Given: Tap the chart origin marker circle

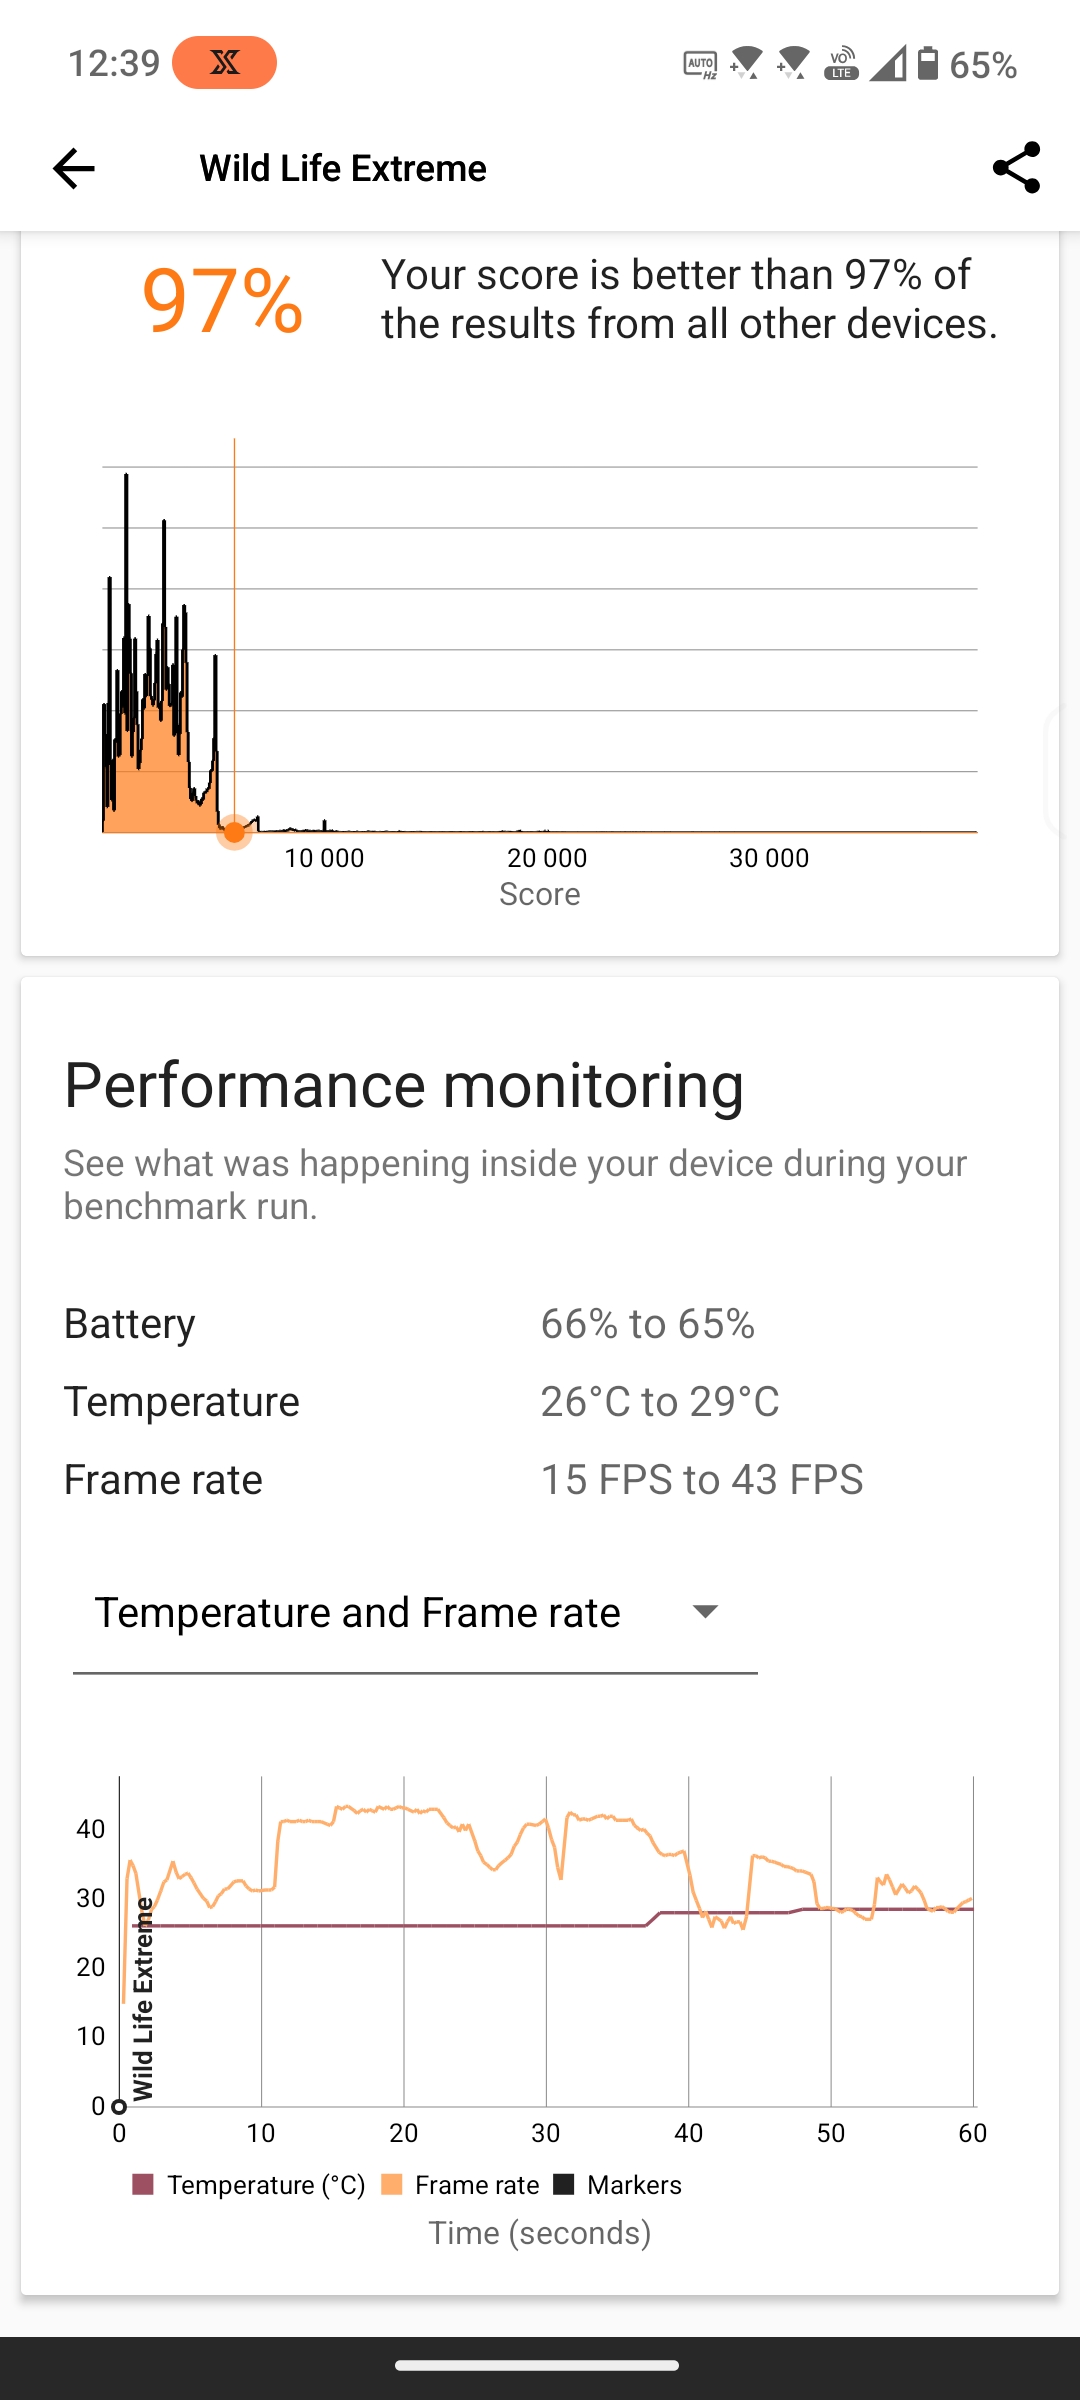Looking at the screenshot, I should 119,2106.
